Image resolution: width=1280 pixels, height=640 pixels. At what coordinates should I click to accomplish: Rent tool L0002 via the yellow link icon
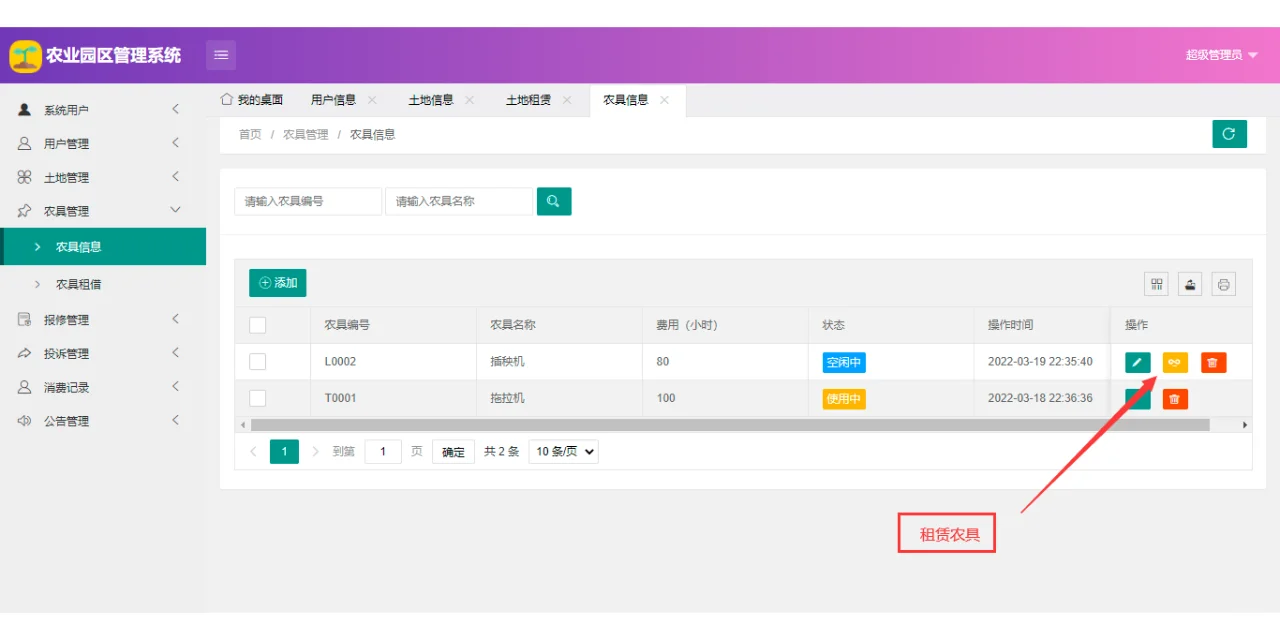pyautogui.click(x=1175, y=362)
